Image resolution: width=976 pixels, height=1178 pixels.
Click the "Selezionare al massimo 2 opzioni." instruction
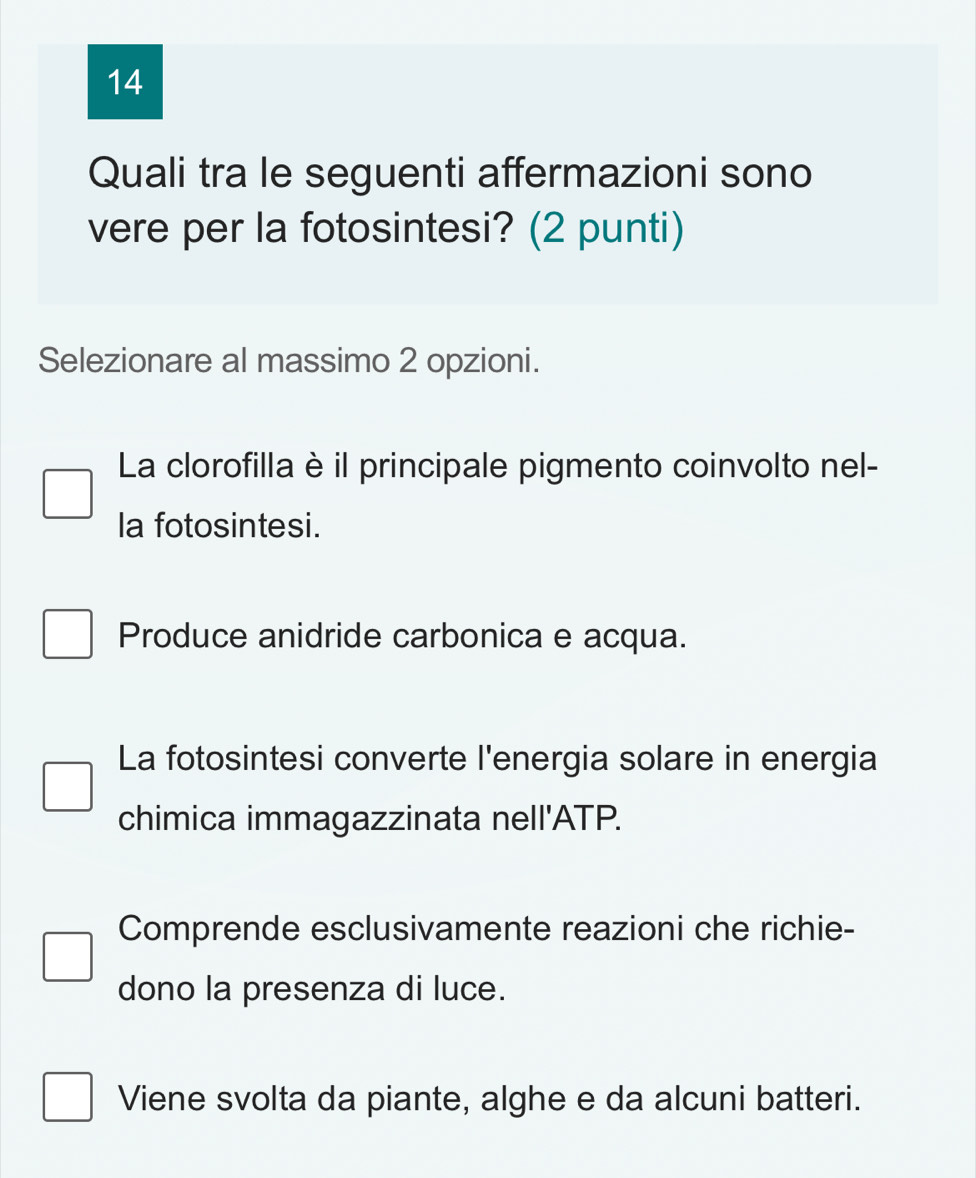pyautogui.click(x=290, y=360)
